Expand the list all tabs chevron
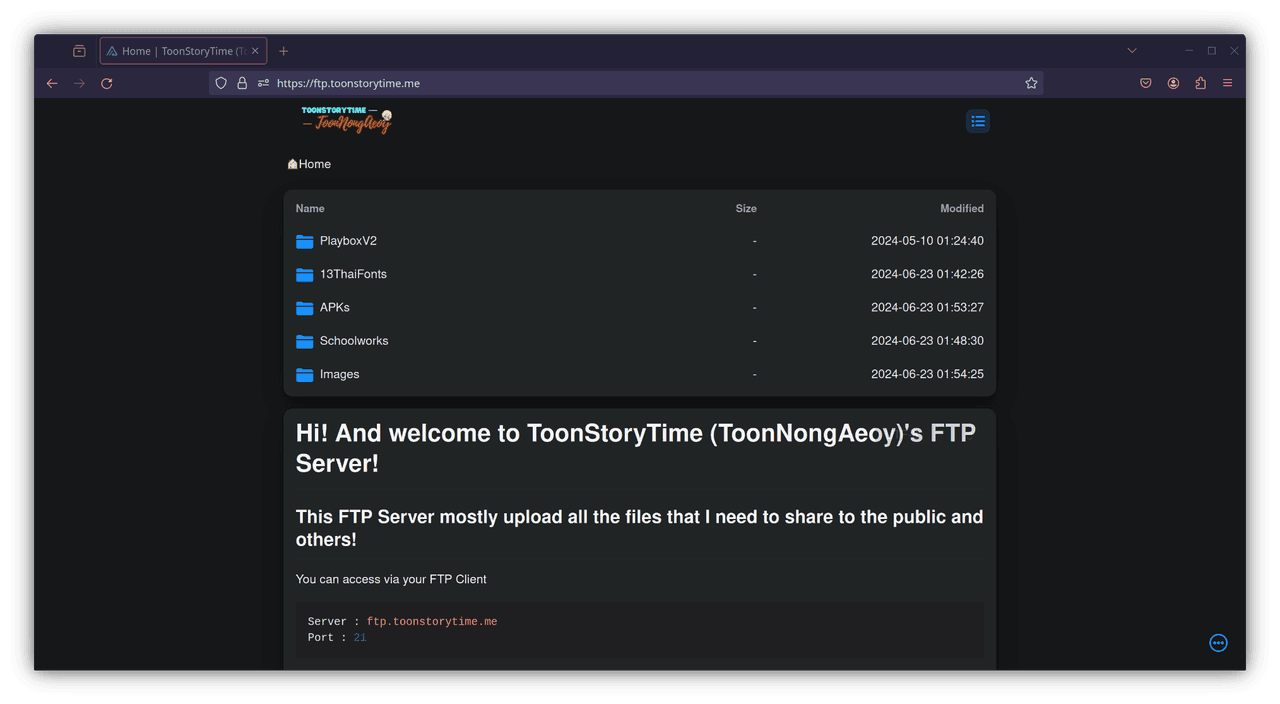 [1132, 51]
